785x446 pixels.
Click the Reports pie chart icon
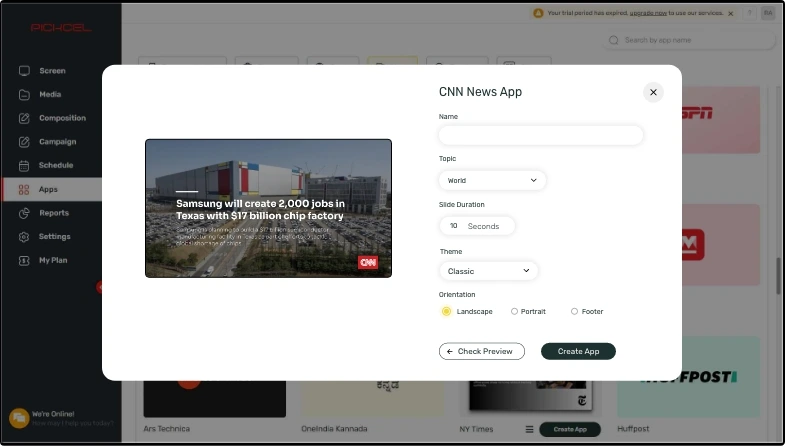24,213
